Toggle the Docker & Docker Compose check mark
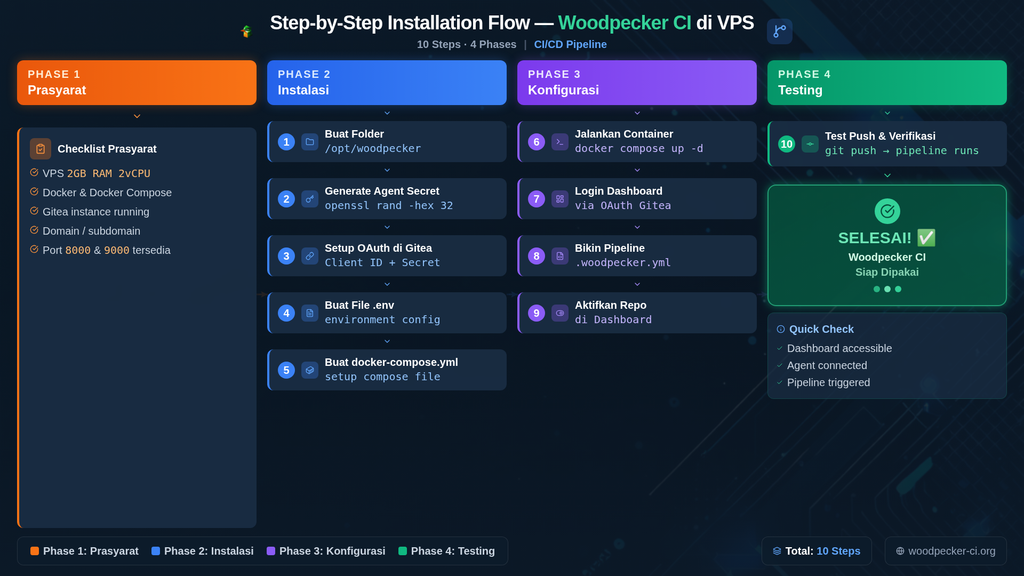The height and width of the screenshot is (576, 1024). coord(34,191)
